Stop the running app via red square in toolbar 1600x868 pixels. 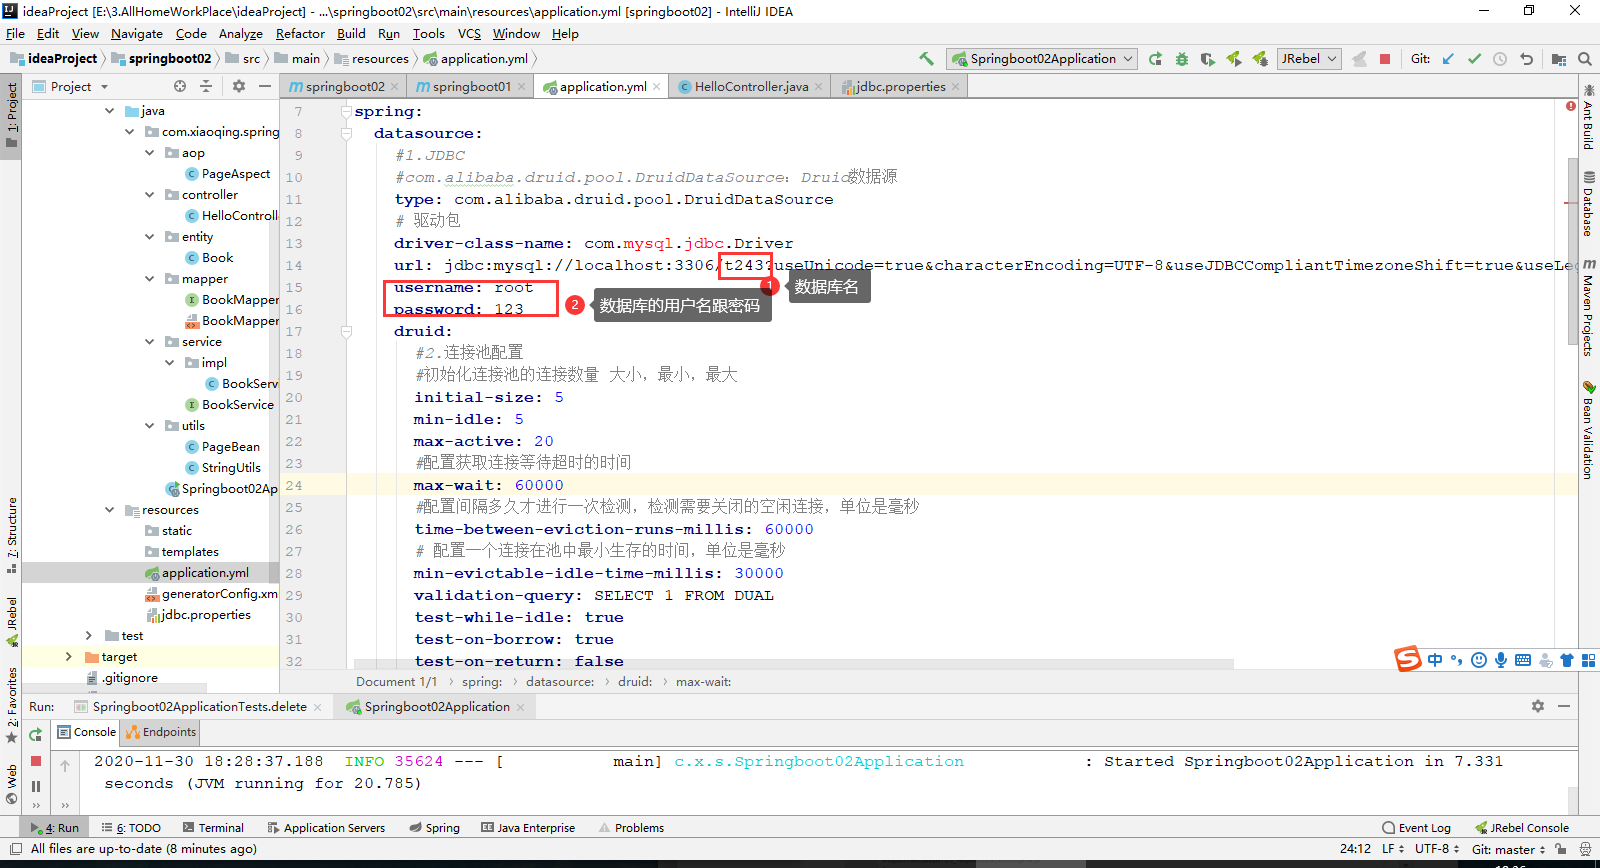point(1385,59)
